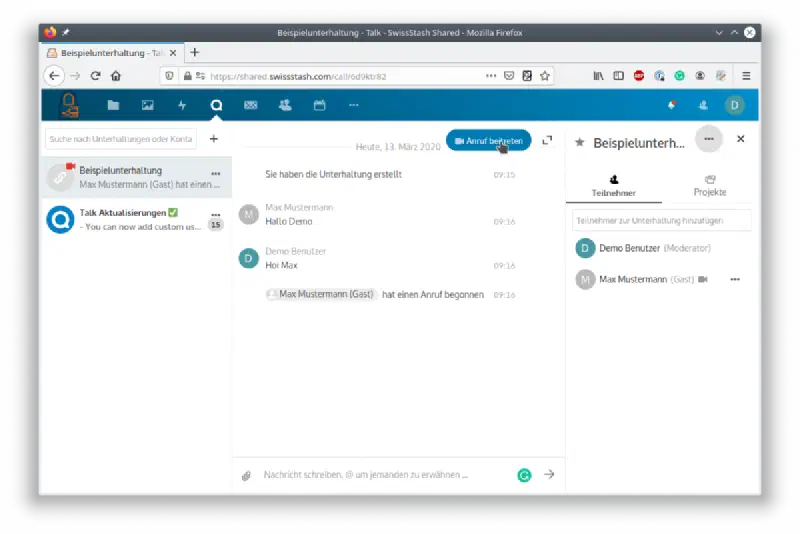Click the Grammarly icon in message box
The height and width of the screenshot is (534, 800).
click(524, 475)
